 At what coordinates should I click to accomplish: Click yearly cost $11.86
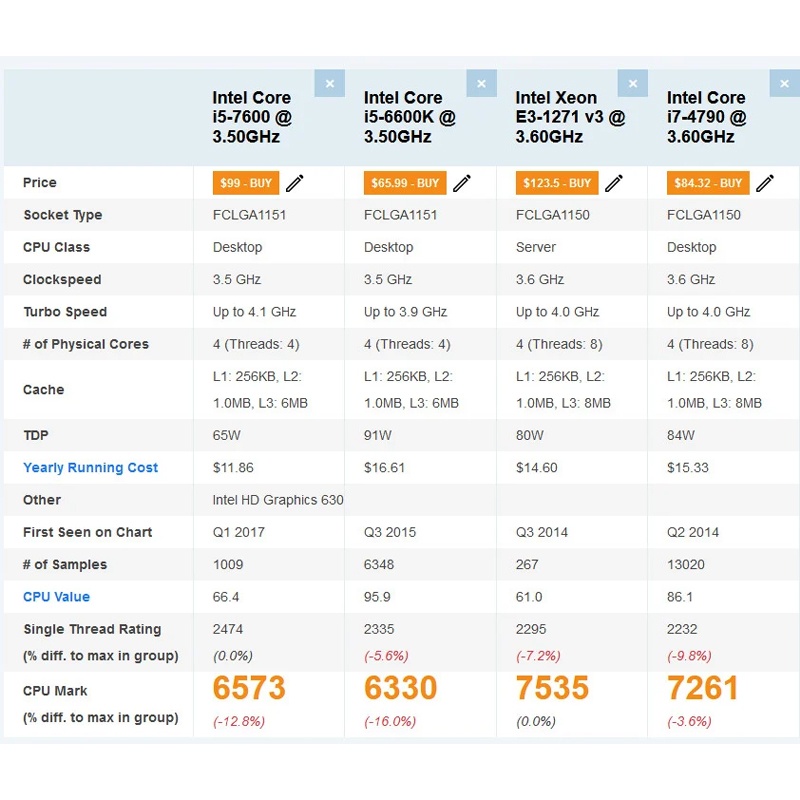[x=233, y=468]
